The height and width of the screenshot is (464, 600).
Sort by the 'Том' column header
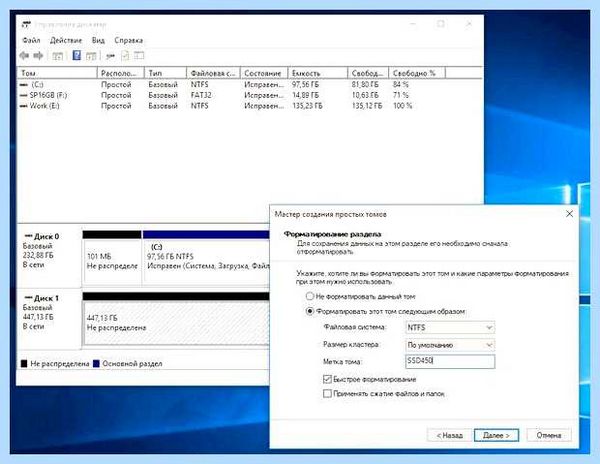pyautogui.click(x=57, y=73)
